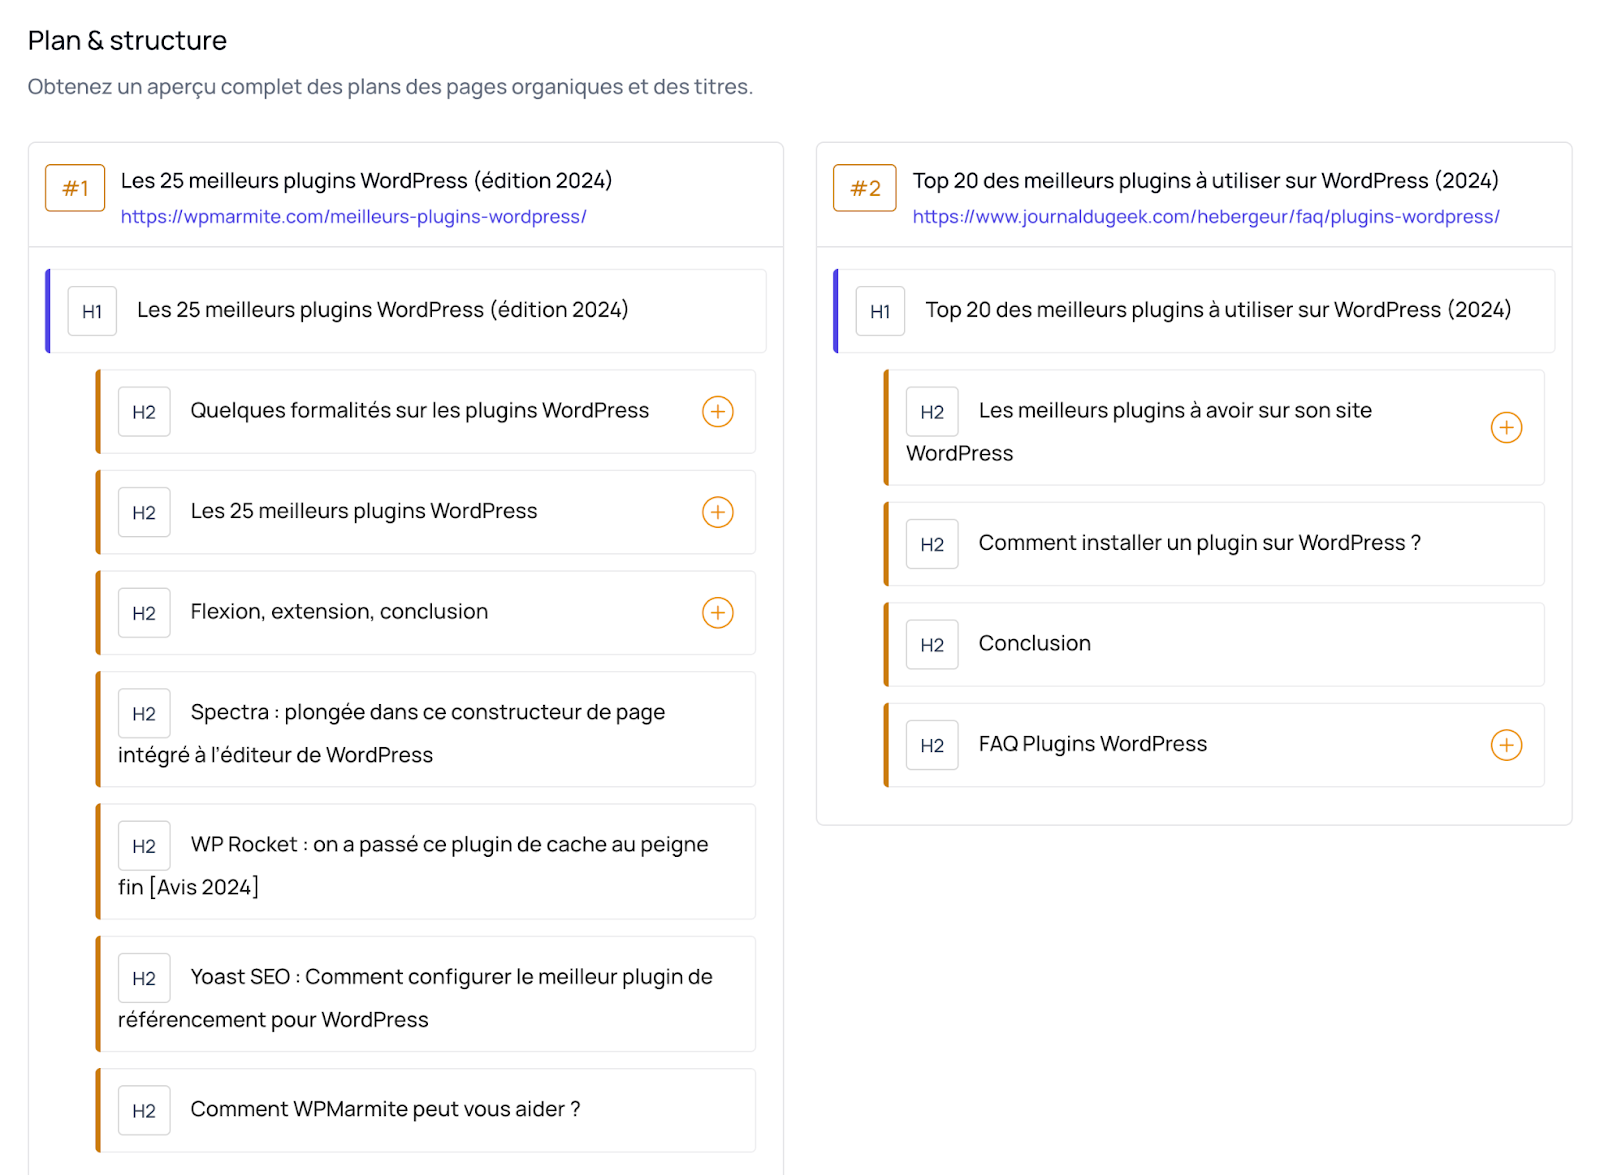Expand "Quelques formalités sur les plugins WordPress"
This screenshot has height=1175, width=1600.
pos(717,411)
